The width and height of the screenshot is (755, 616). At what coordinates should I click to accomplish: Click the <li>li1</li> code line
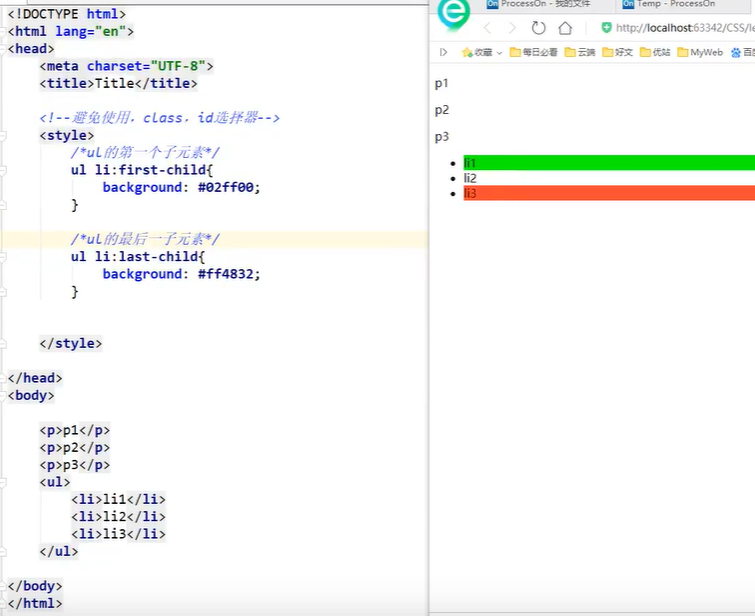118,499
